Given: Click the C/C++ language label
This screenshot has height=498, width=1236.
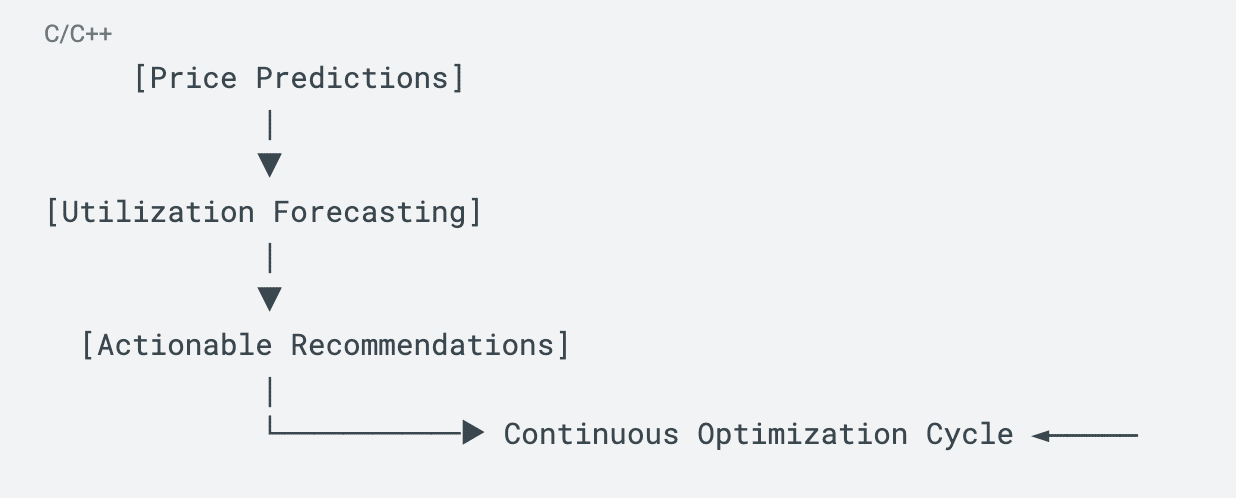Looking at the screenshot, I should [x=78, y=35].
